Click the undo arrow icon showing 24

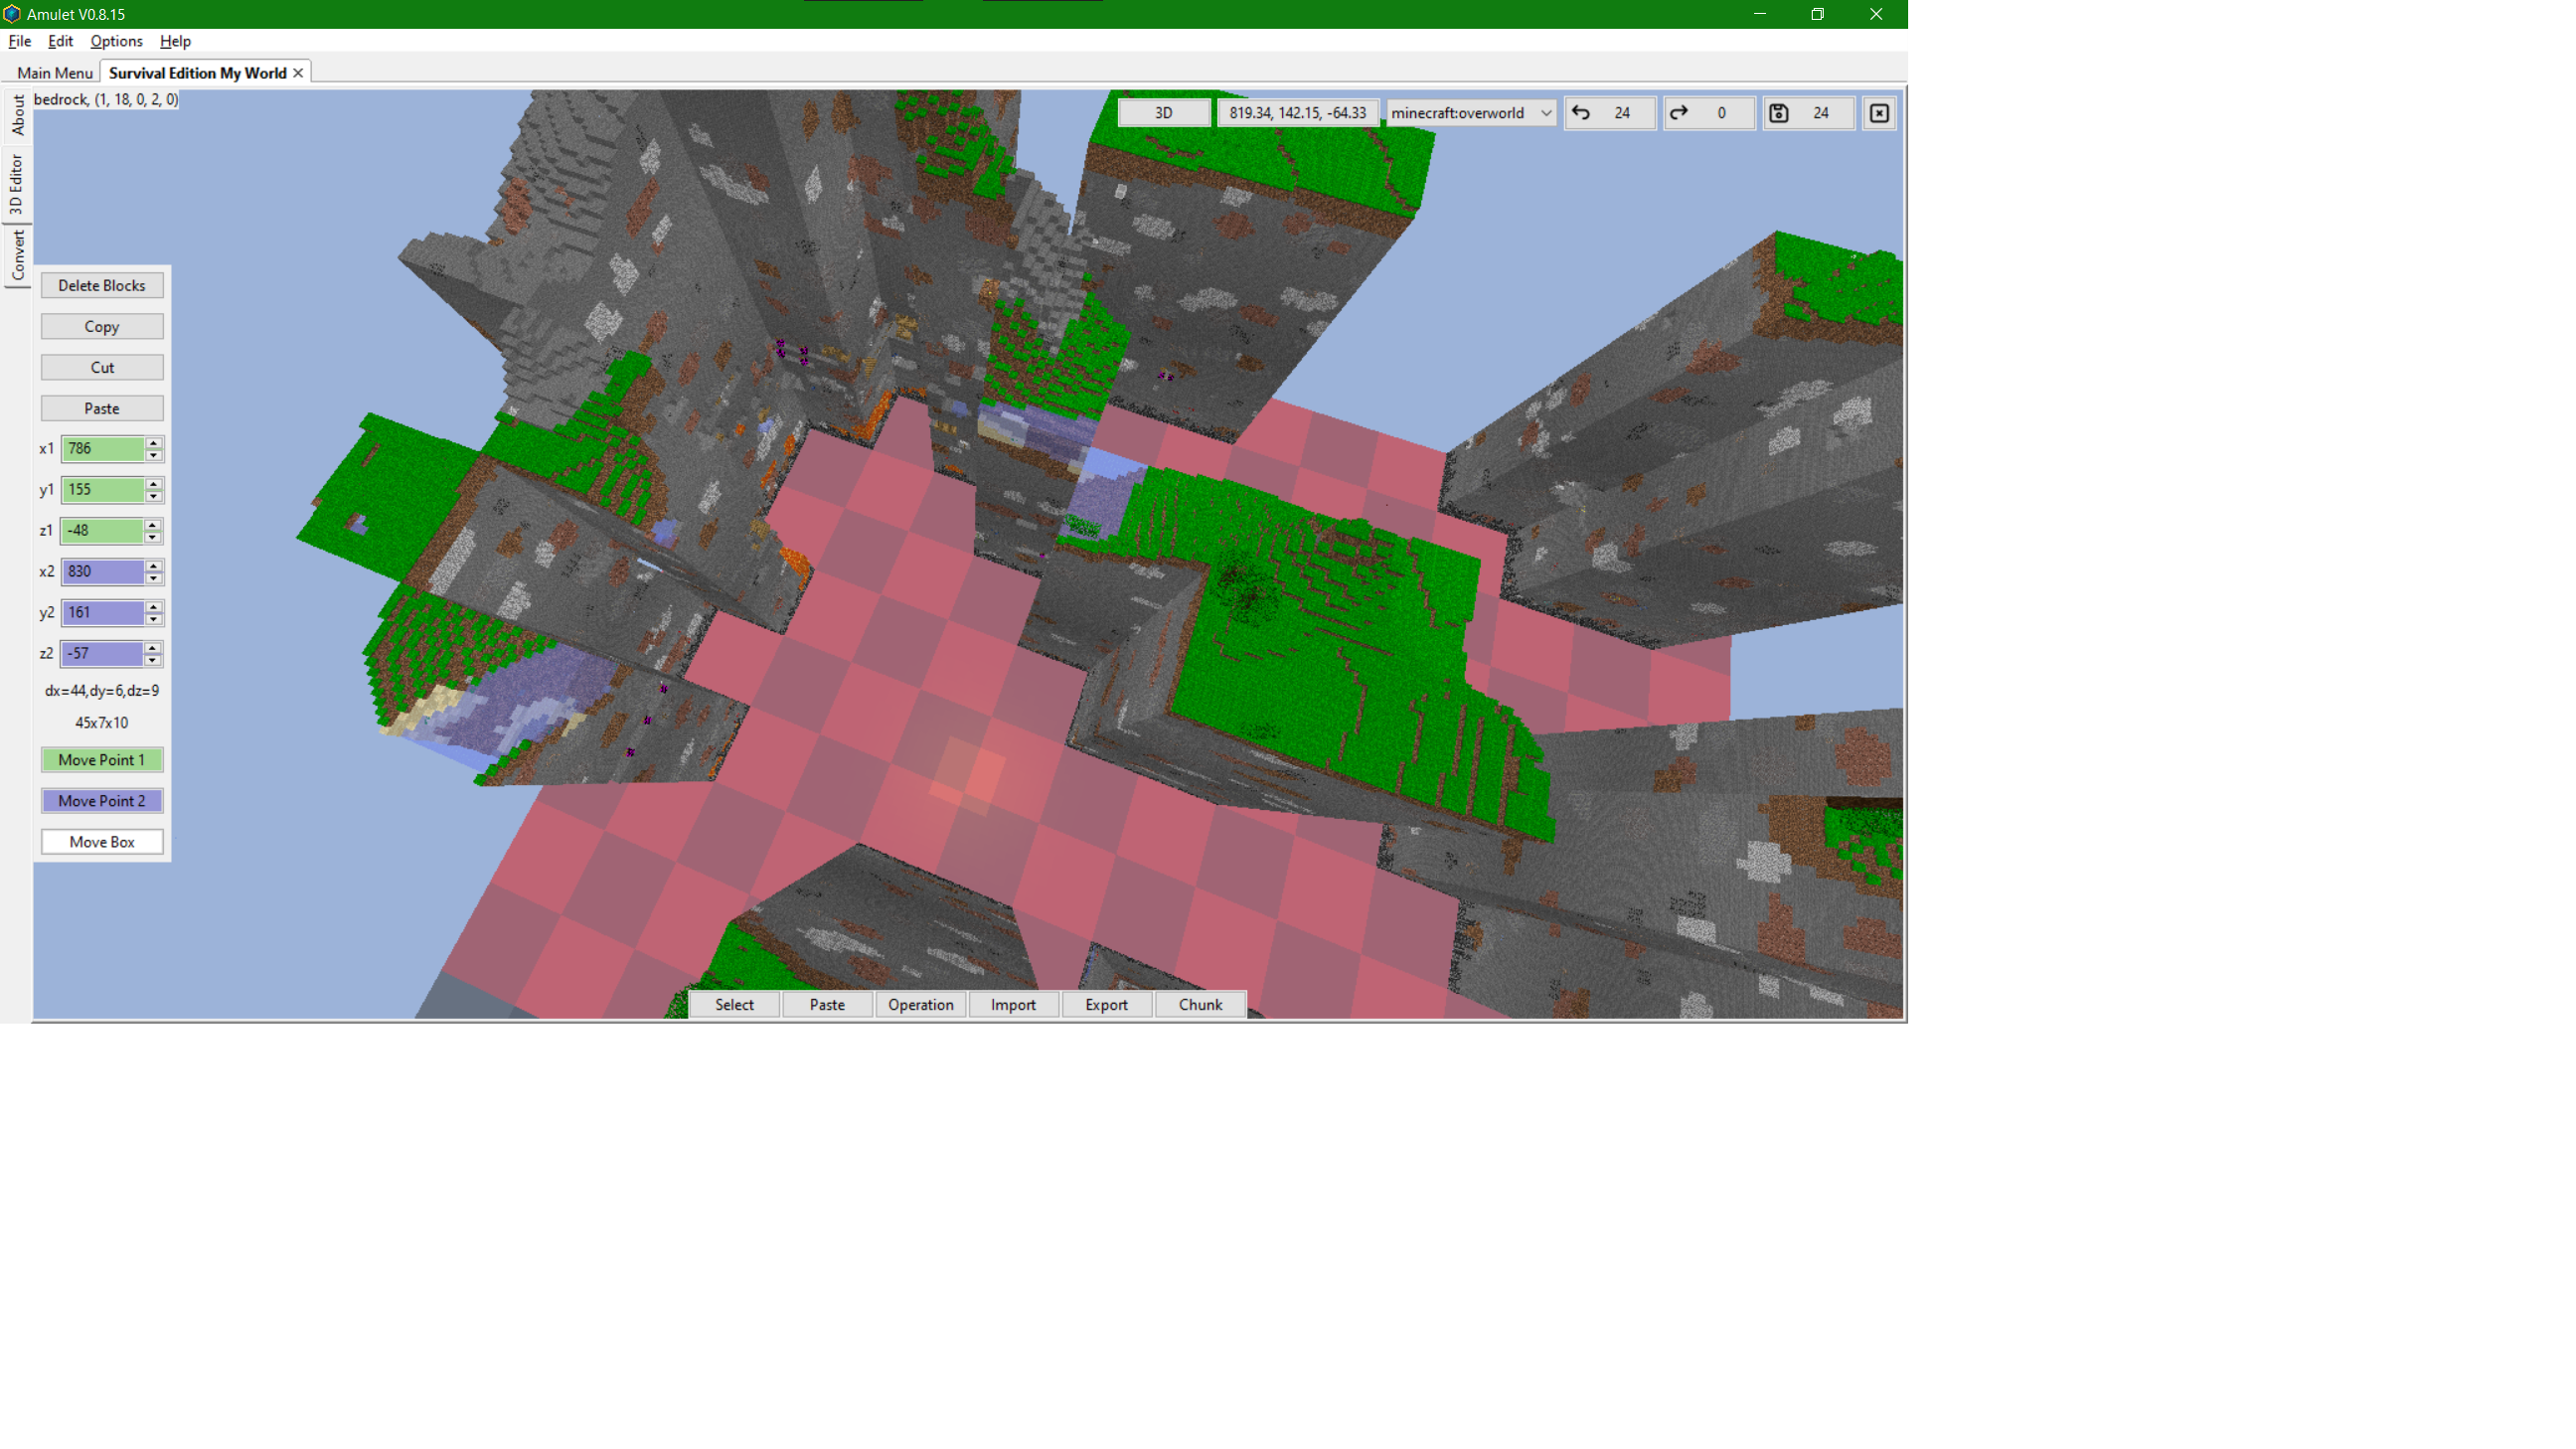(1583, 113)
